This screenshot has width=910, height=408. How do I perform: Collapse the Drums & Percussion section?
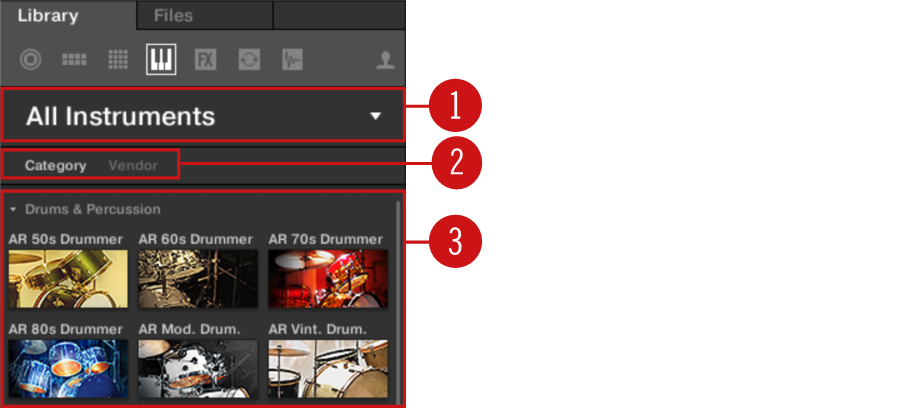[x=13, y=210]
